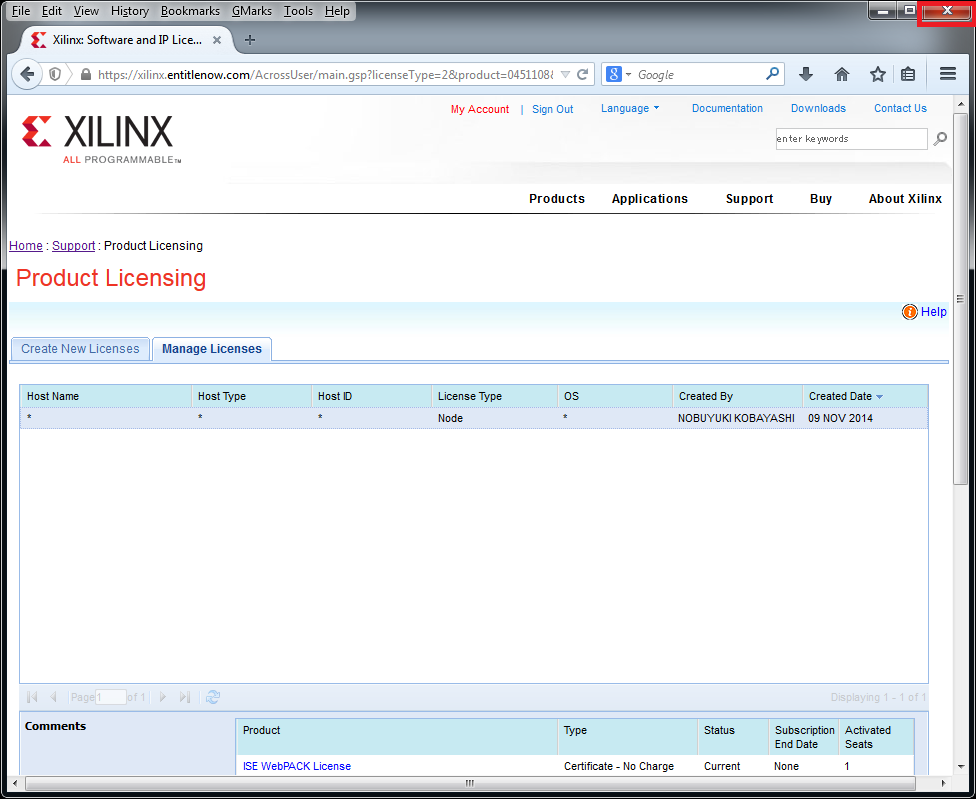Image resolution: width=976 pixels, height=799 pixels.
Task: Open the Firefox downloads arrow icon
Action: click(806, 74)
